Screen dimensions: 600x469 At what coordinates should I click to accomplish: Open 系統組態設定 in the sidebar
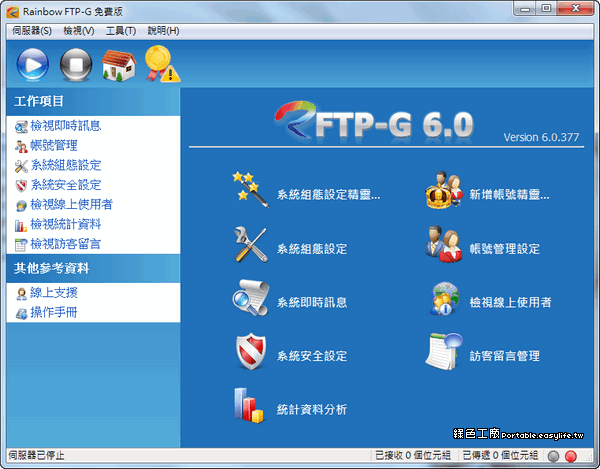click(x=66, y=165)
